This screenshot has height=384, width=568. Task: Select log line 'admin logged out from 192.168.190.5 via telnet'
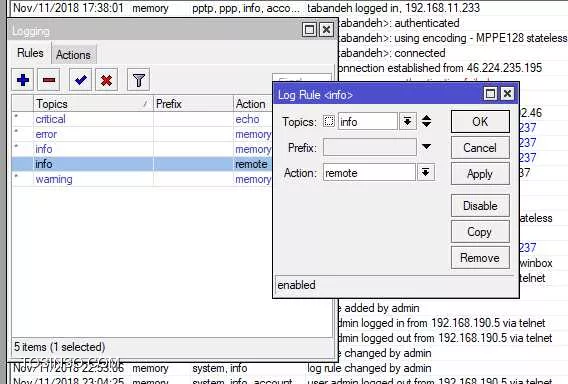(x=445, y=338)
